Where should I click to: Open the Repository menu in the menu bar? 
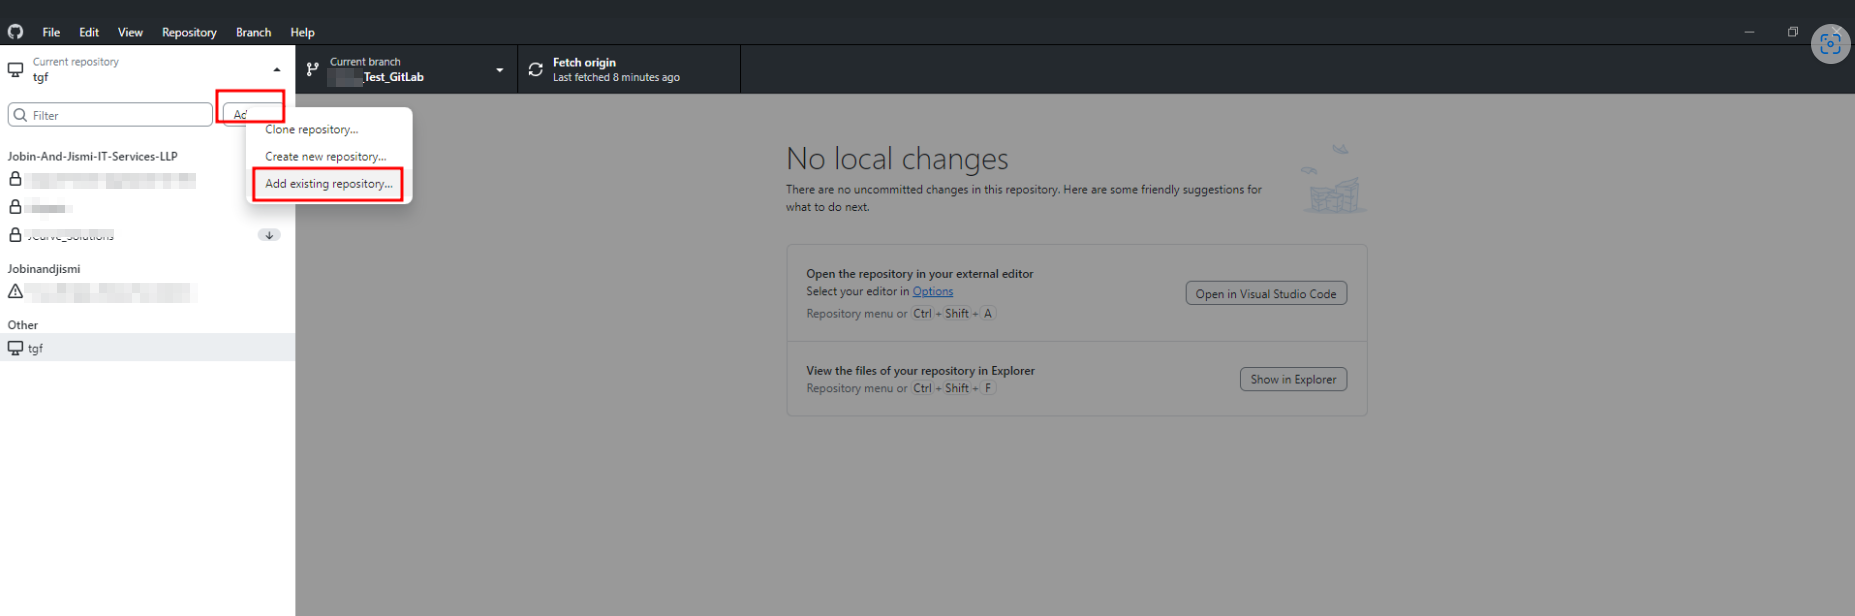point(189,32)
